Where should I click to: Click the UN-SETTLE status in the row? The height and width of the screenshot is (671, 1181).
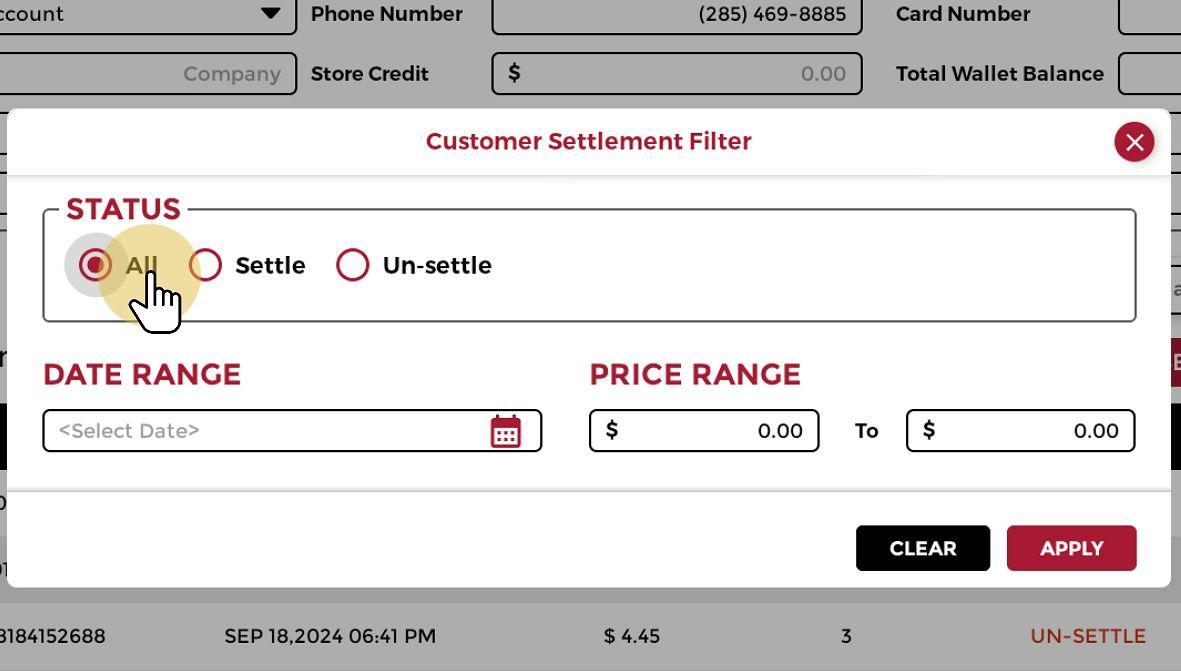1088,636
